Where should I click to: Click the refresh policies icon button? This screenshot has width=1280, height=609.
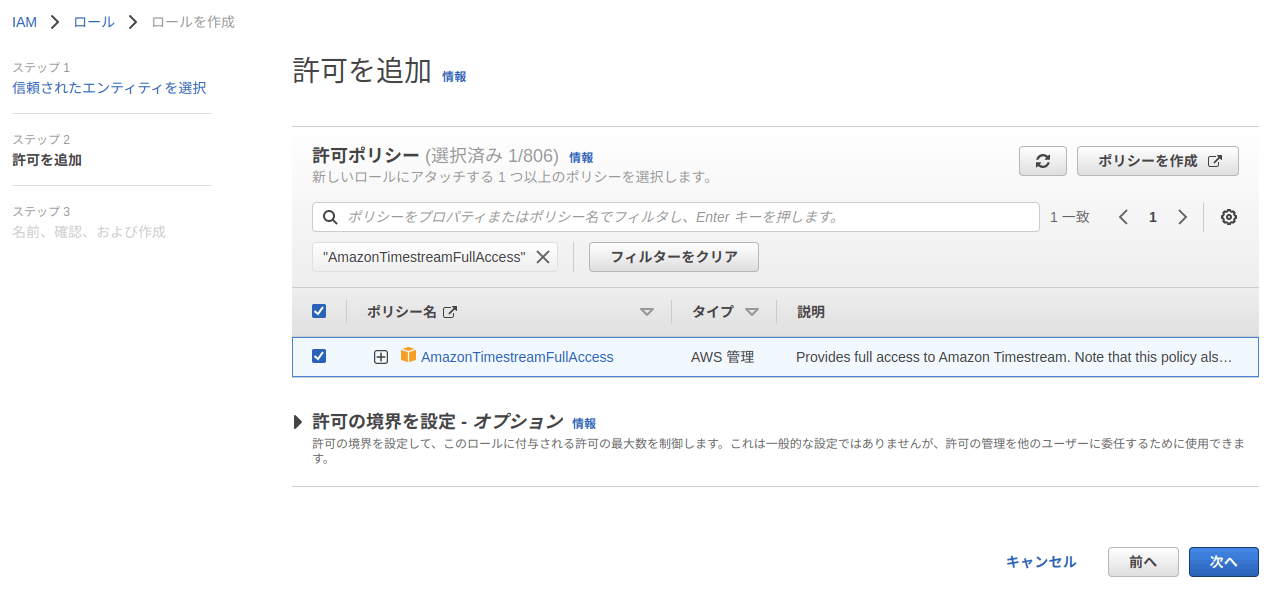tap(1043, 161)
